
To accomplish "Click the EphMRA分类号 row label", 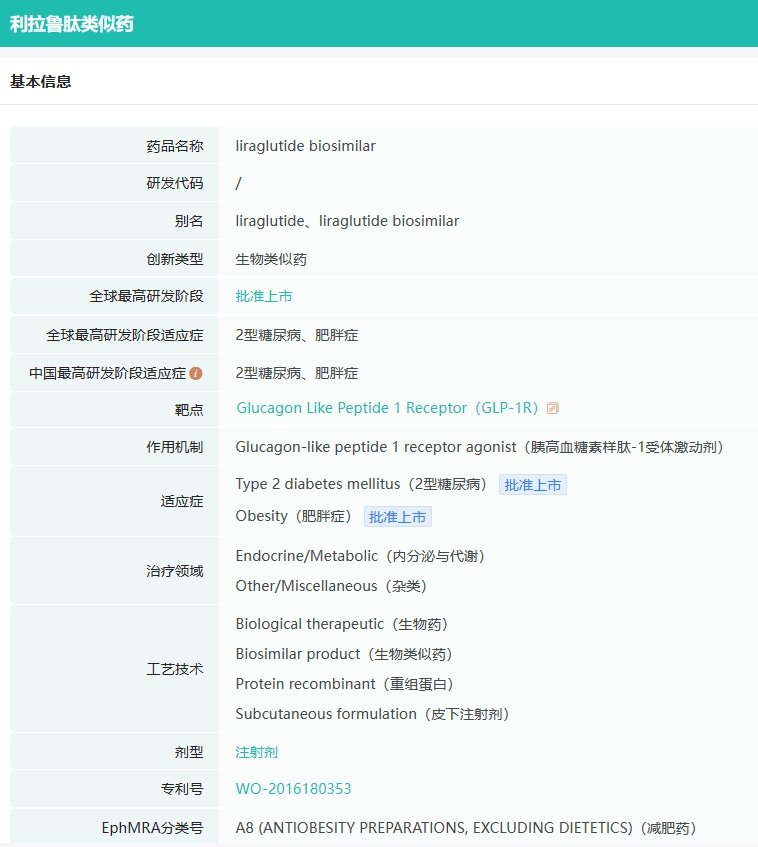I will point(152,828).
